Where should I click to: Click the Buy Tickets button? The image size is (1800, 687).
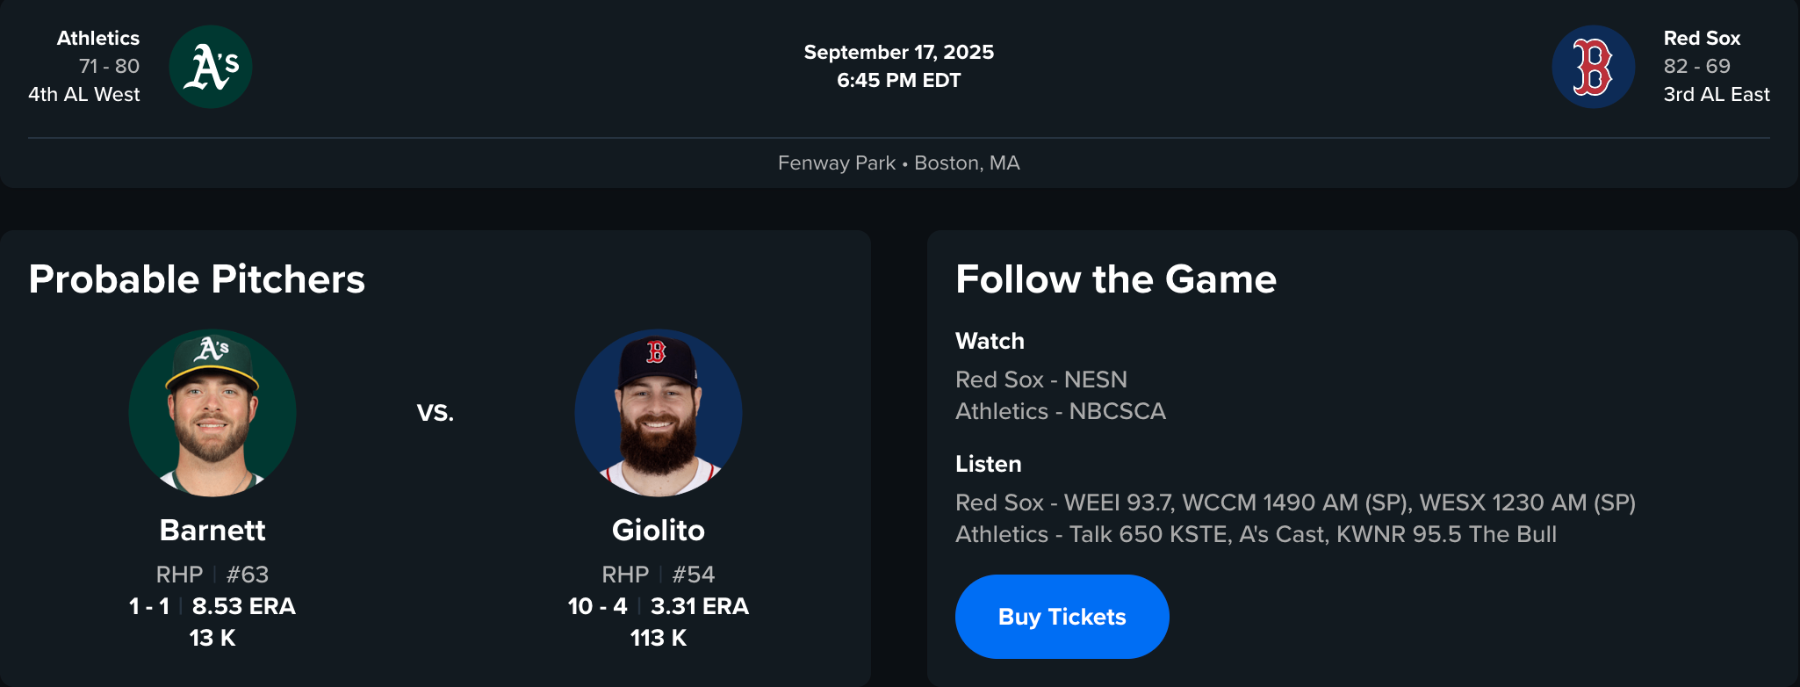coord(1062,617)
